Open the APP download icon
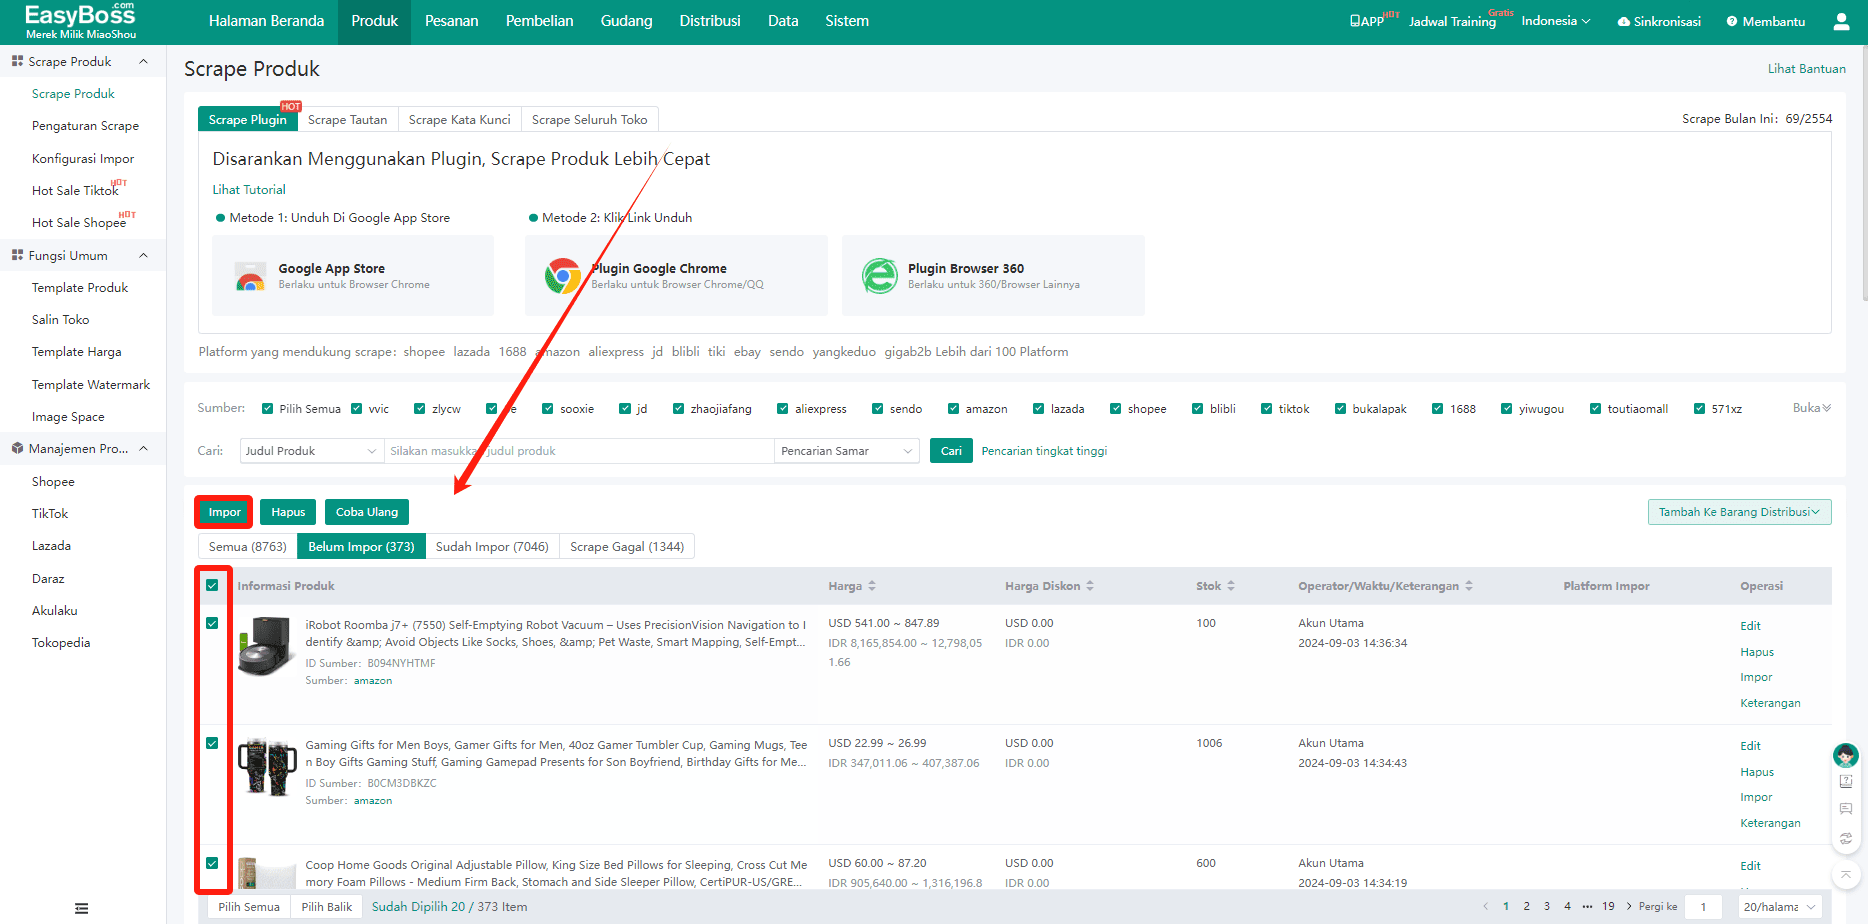This screenshot has width=1868, height=924. click(1354, 21)
